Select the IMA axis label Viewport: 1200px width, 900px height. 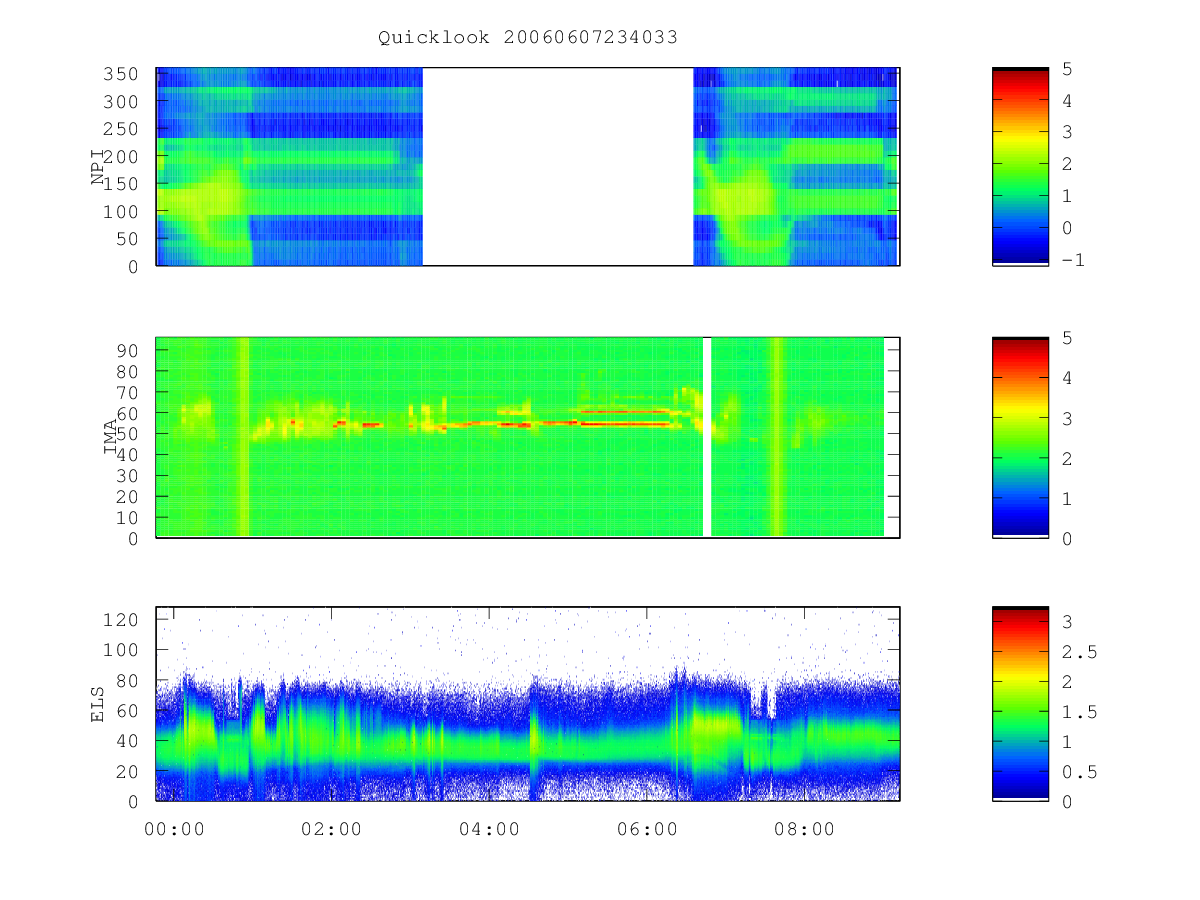point(110,437)
